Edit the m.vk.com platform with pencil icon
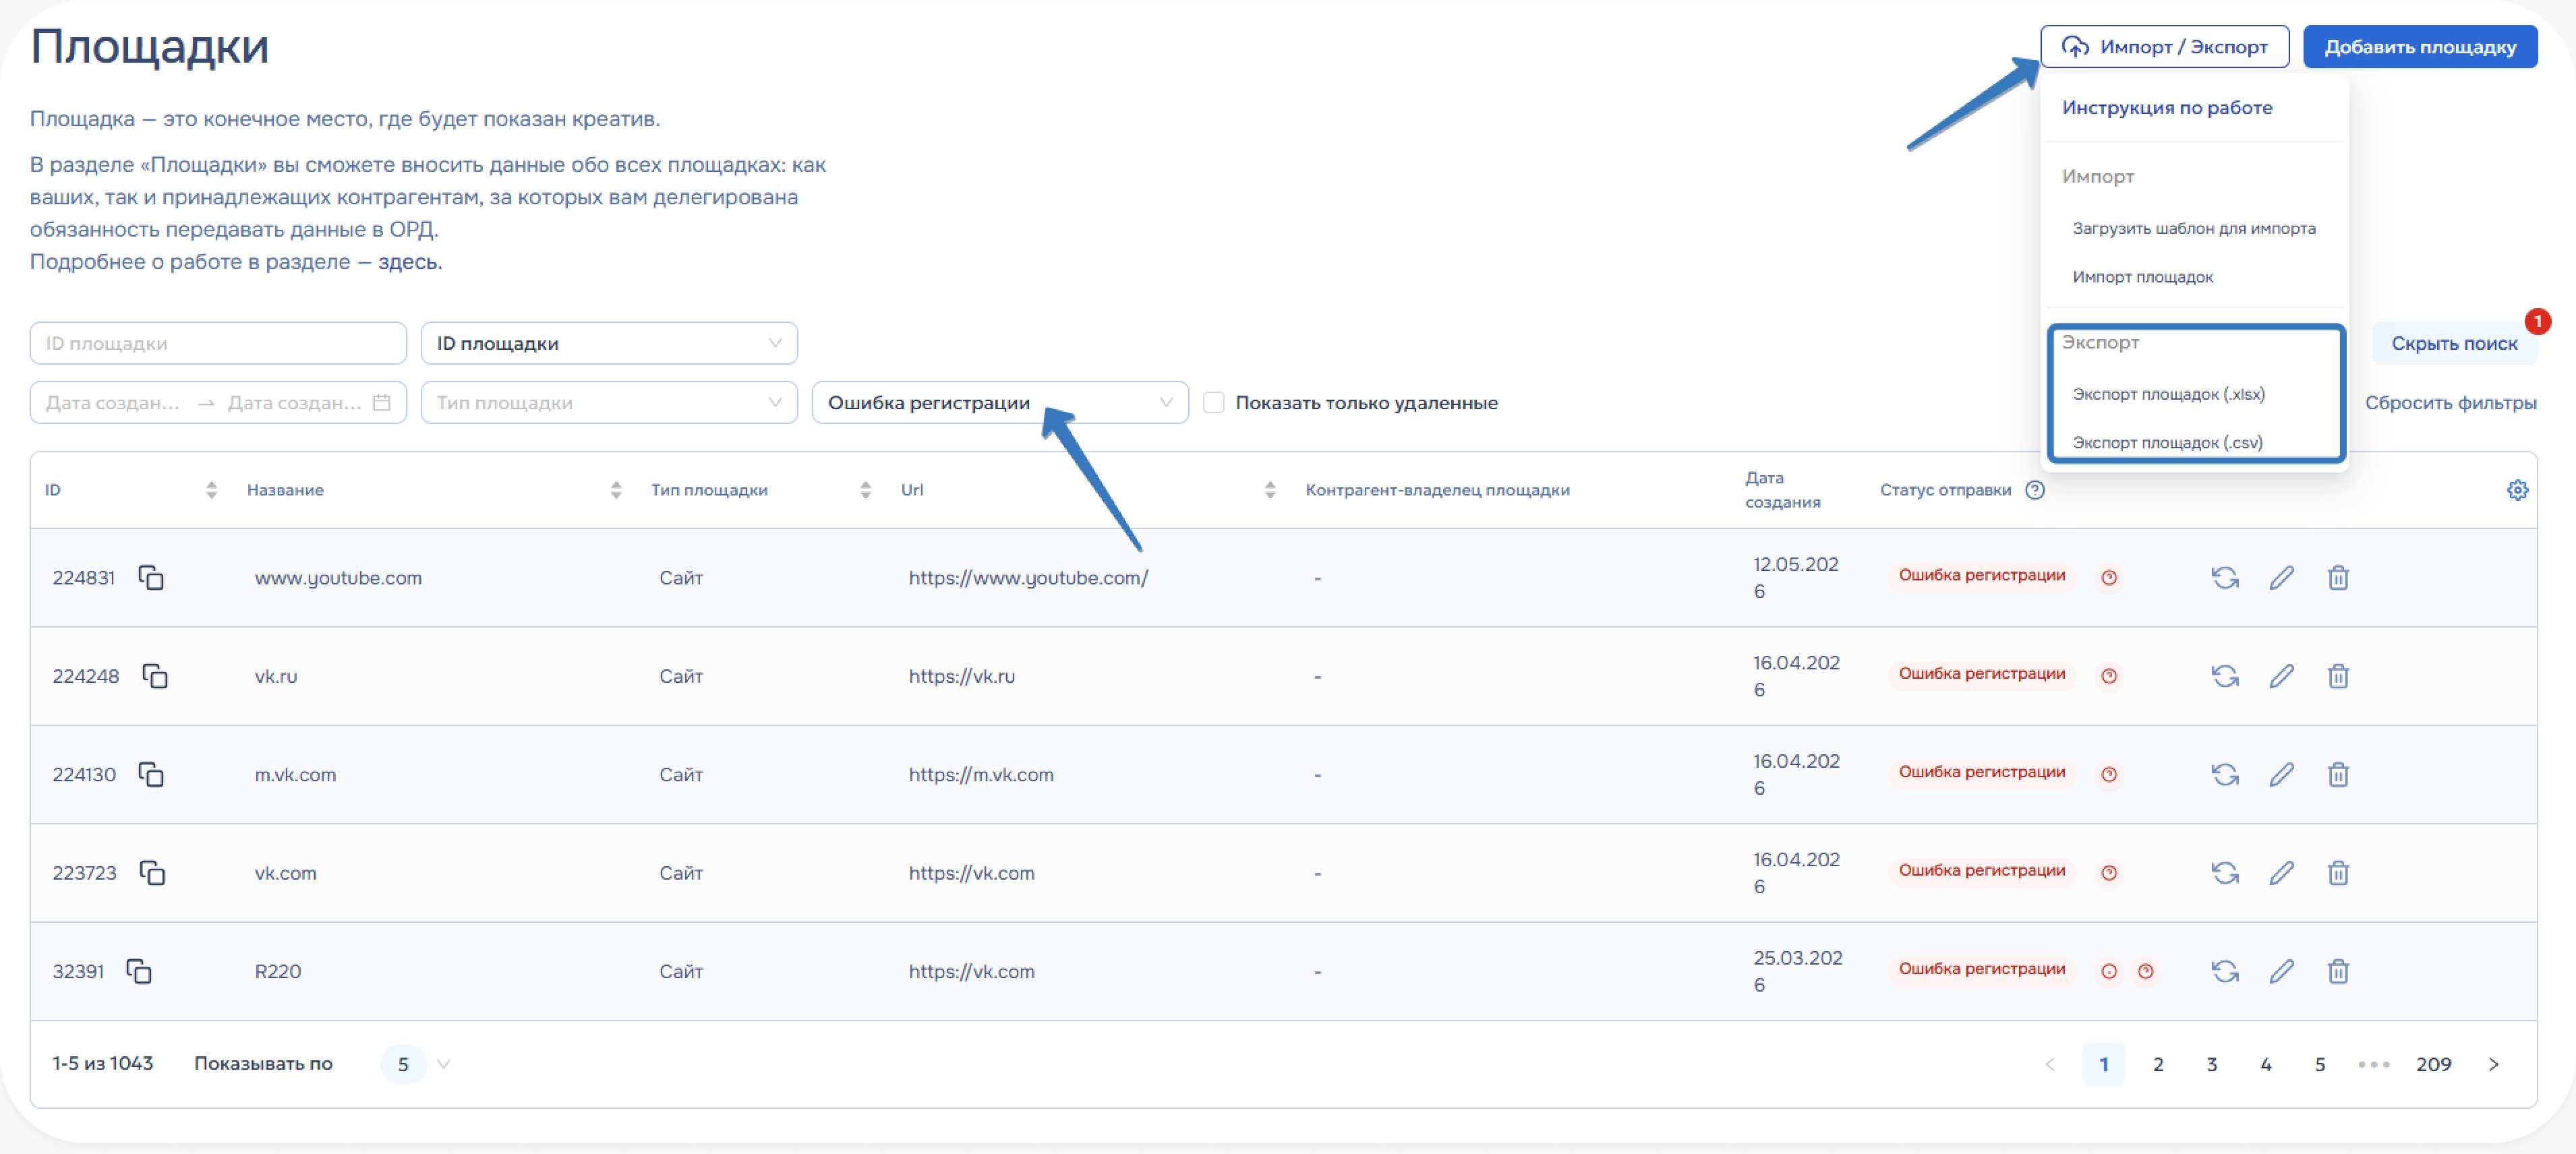The width and height of the screenshot is (2576, 1154). (x=2281, y=774)
